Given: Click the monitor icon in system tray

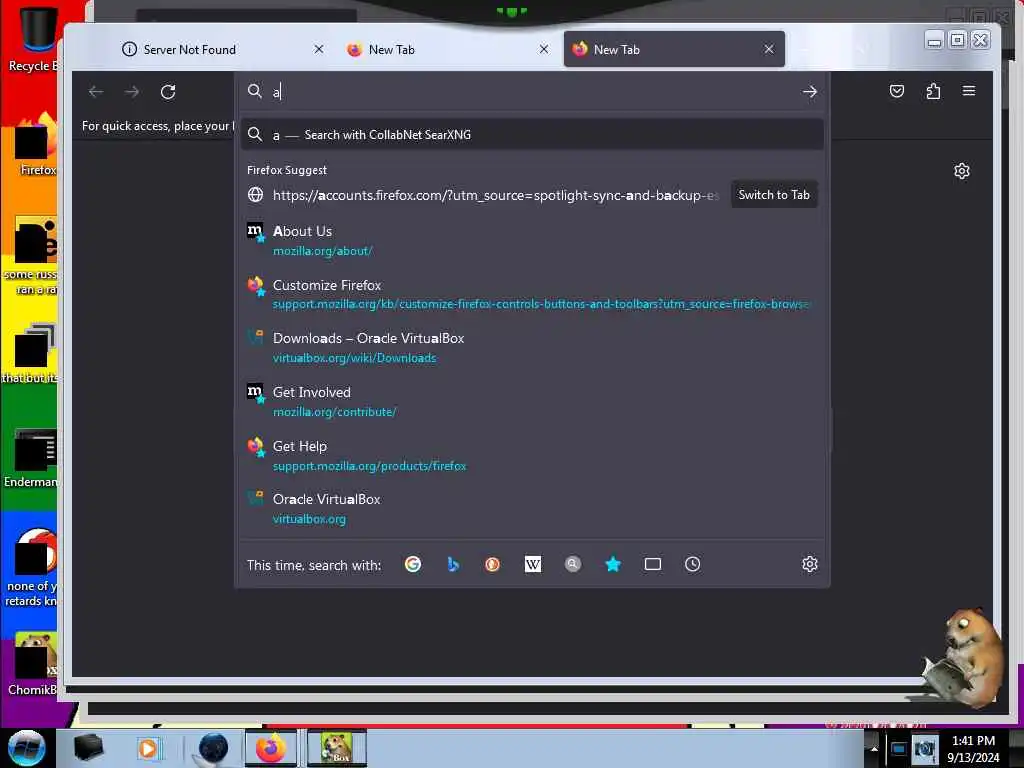Looking at the screenshot, I should (898, 749).
